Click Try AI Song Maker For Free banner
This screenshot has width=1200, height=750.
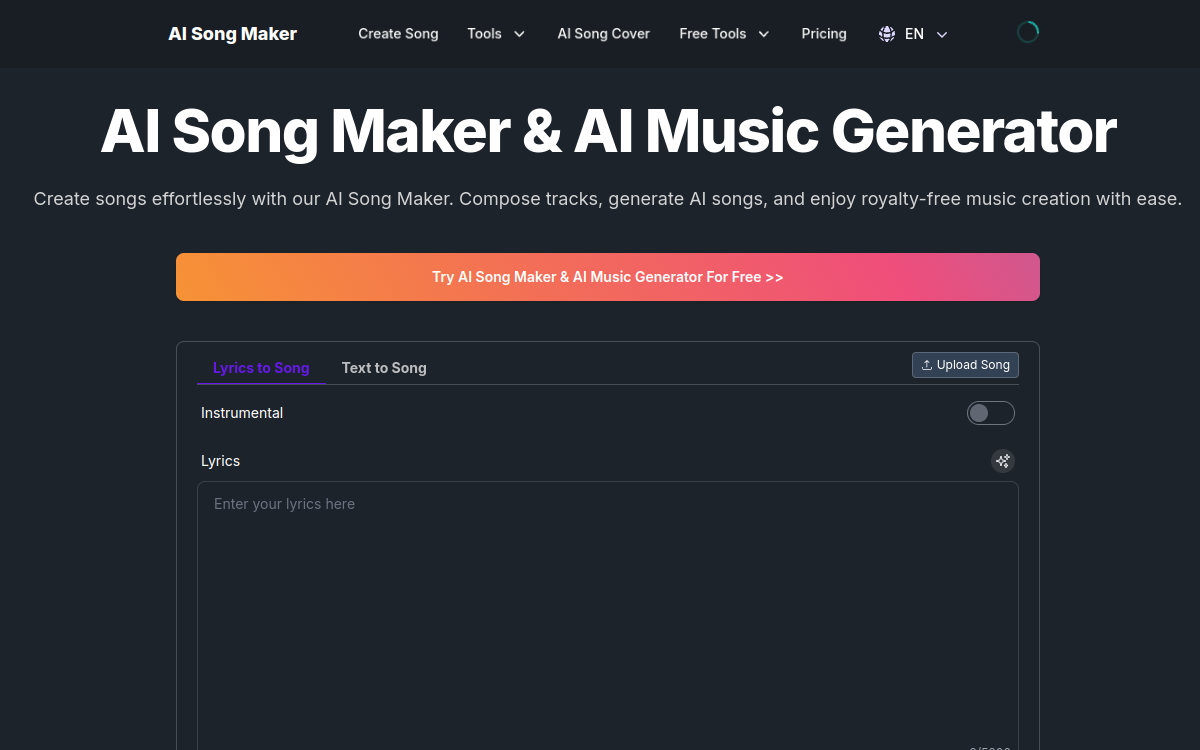[608, 277]
